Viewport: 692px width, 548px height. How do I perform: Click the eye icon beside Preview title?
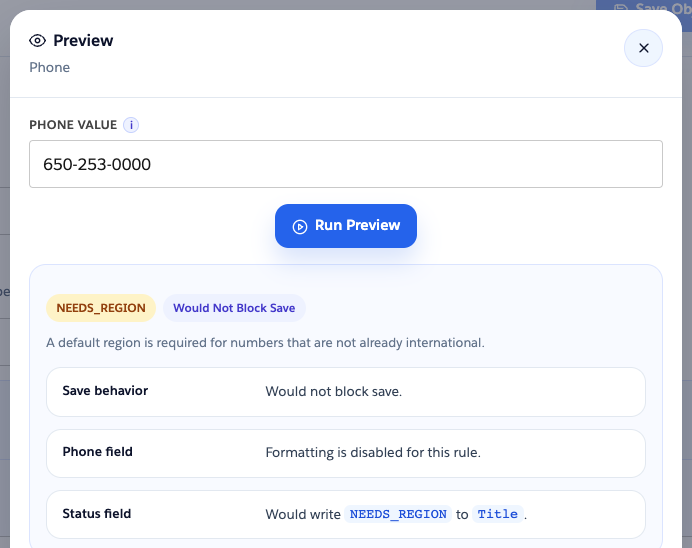pyautogui.click(x=38, y=41)
